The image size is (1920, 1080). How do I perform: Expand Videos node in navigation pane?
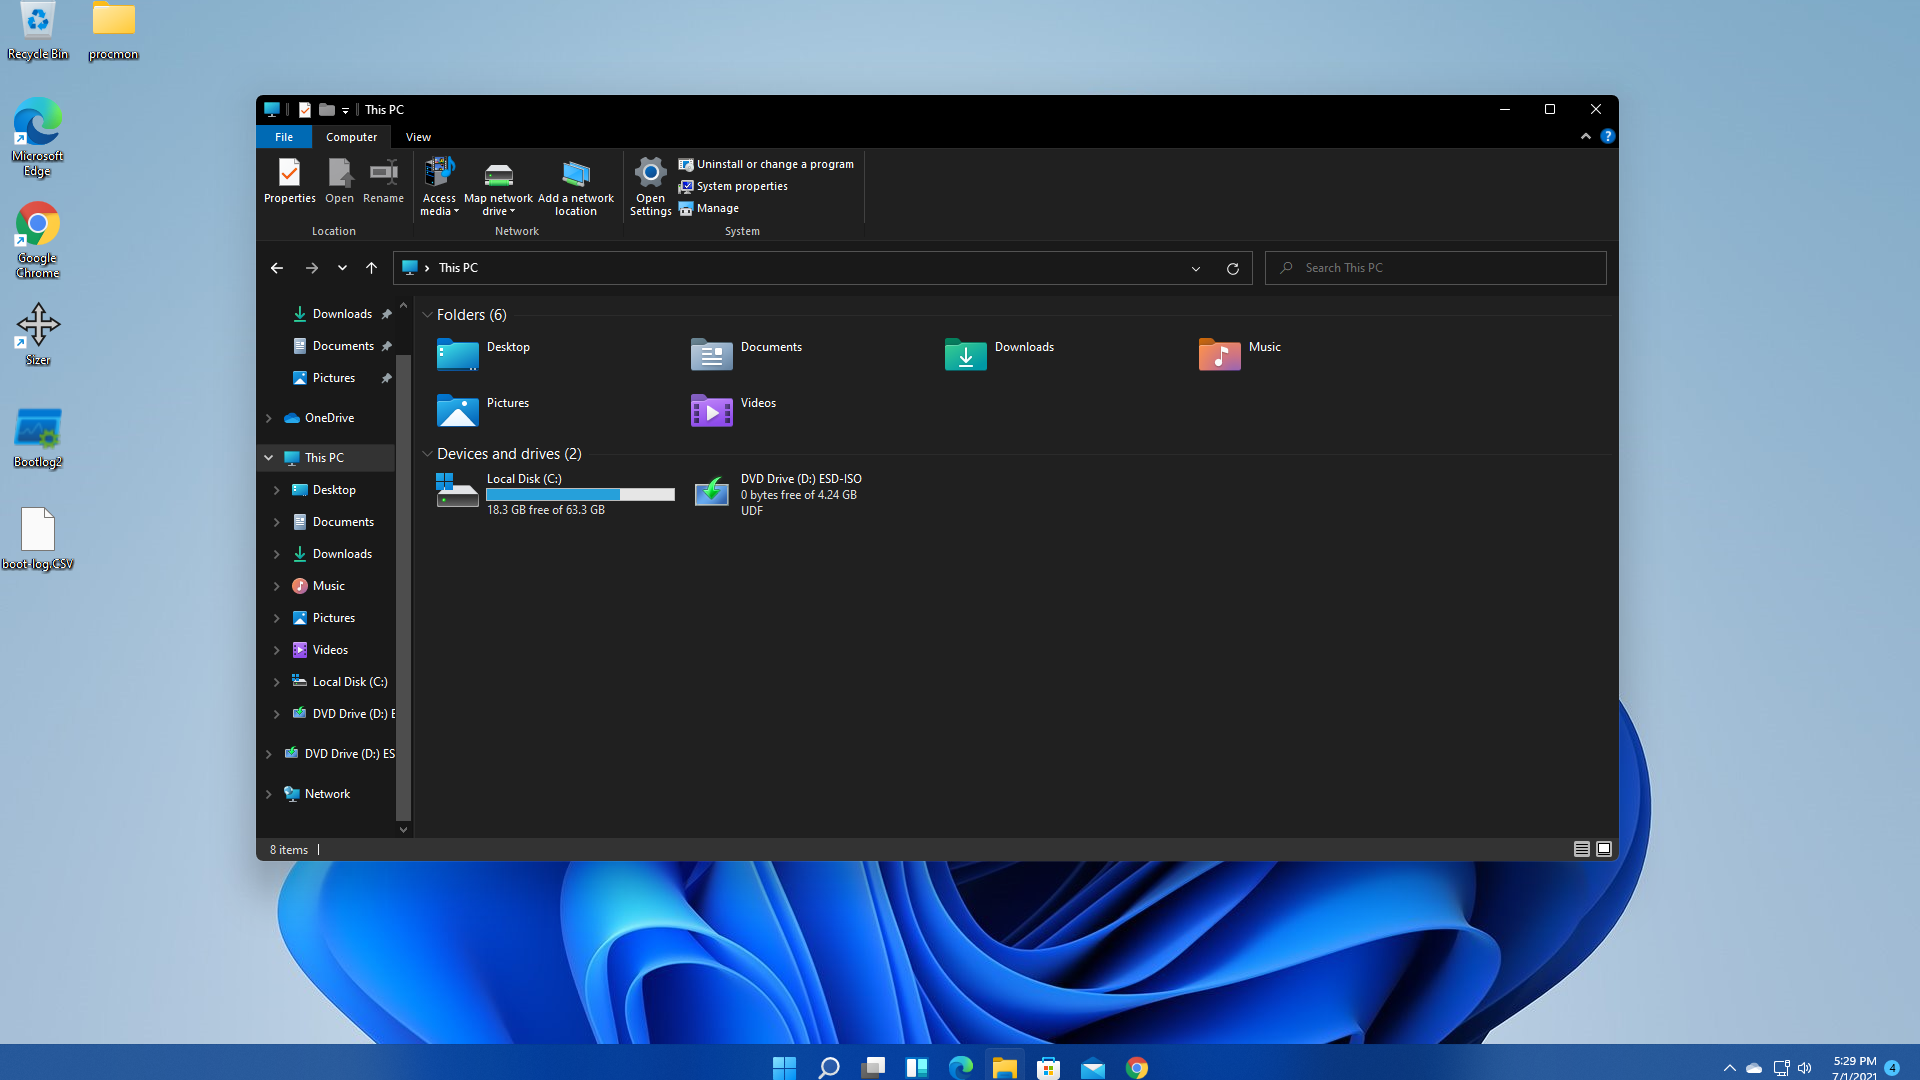click(277, 650)
